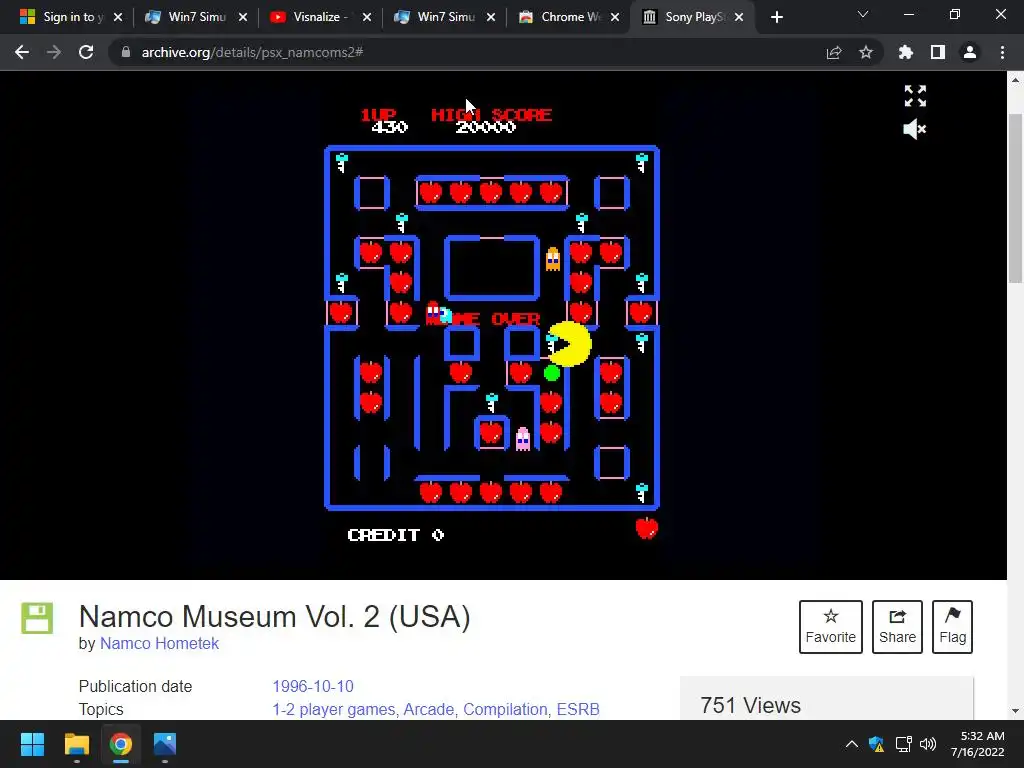Click the 751 Views counter
The width and height of the screenshot is (1024, 768).
click(x=750, y=705)
